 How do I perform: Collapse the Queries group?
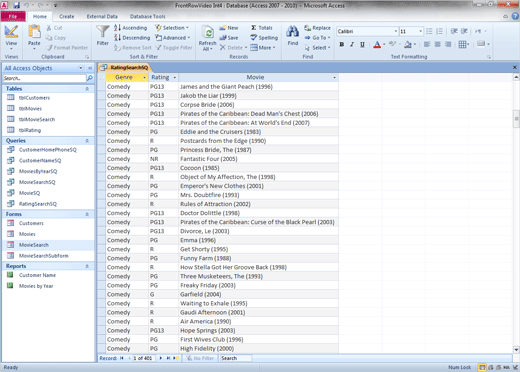click(87, 141)
